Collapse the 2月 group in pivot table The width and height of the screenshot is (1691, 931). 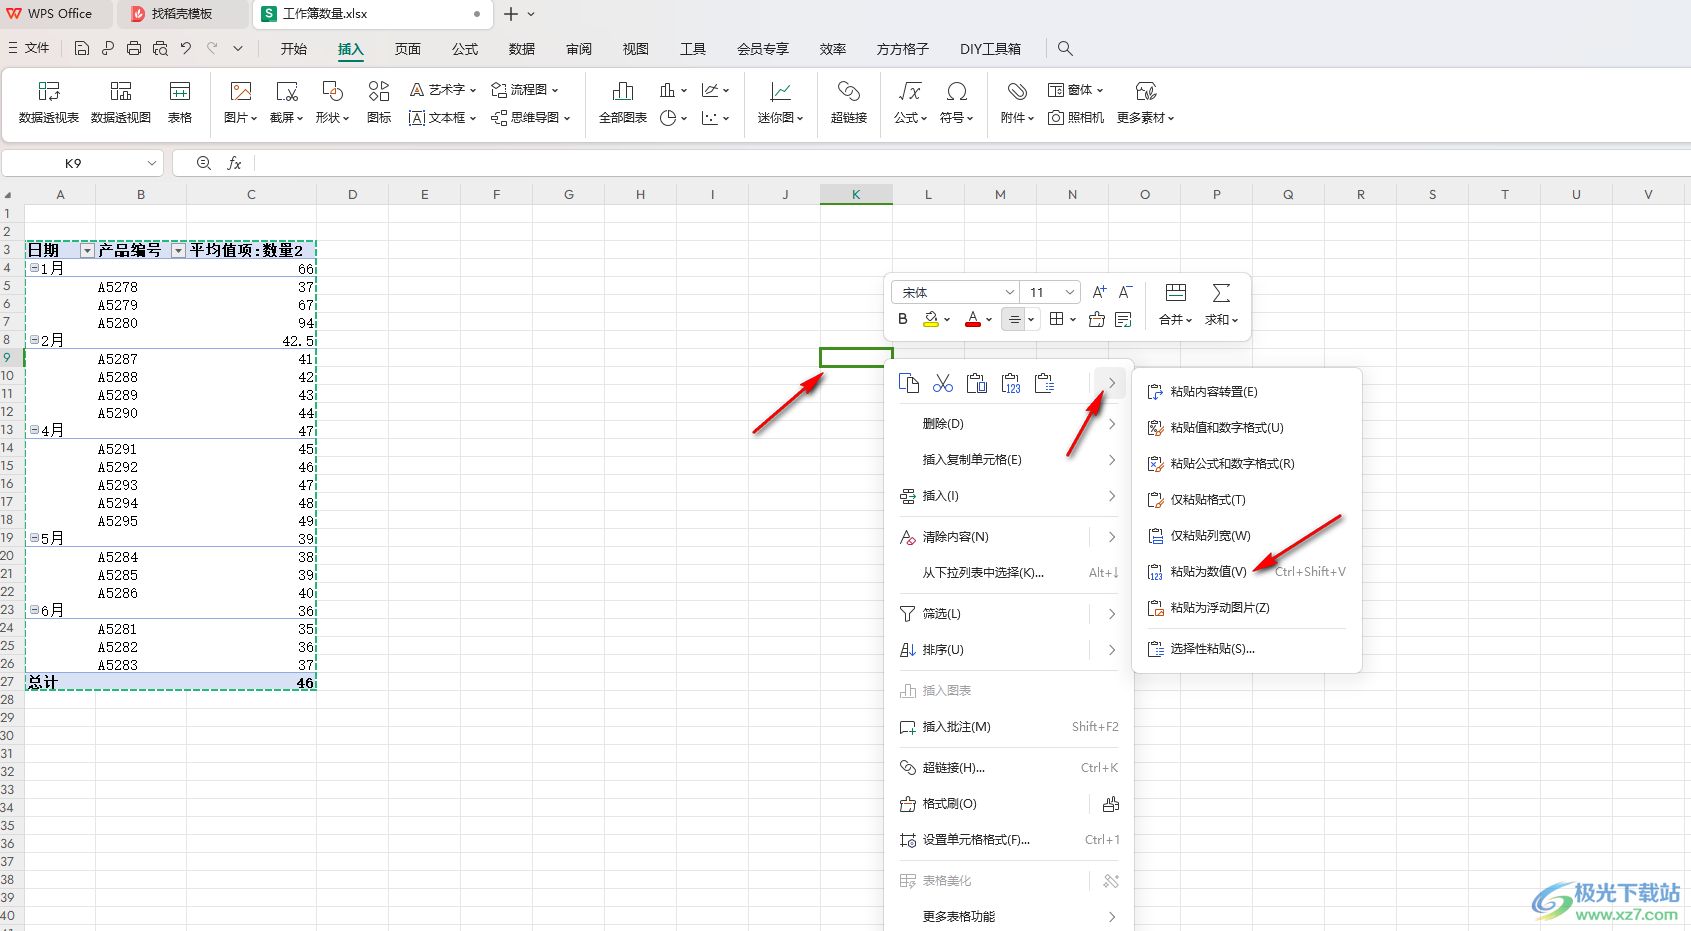pos(34,340)
